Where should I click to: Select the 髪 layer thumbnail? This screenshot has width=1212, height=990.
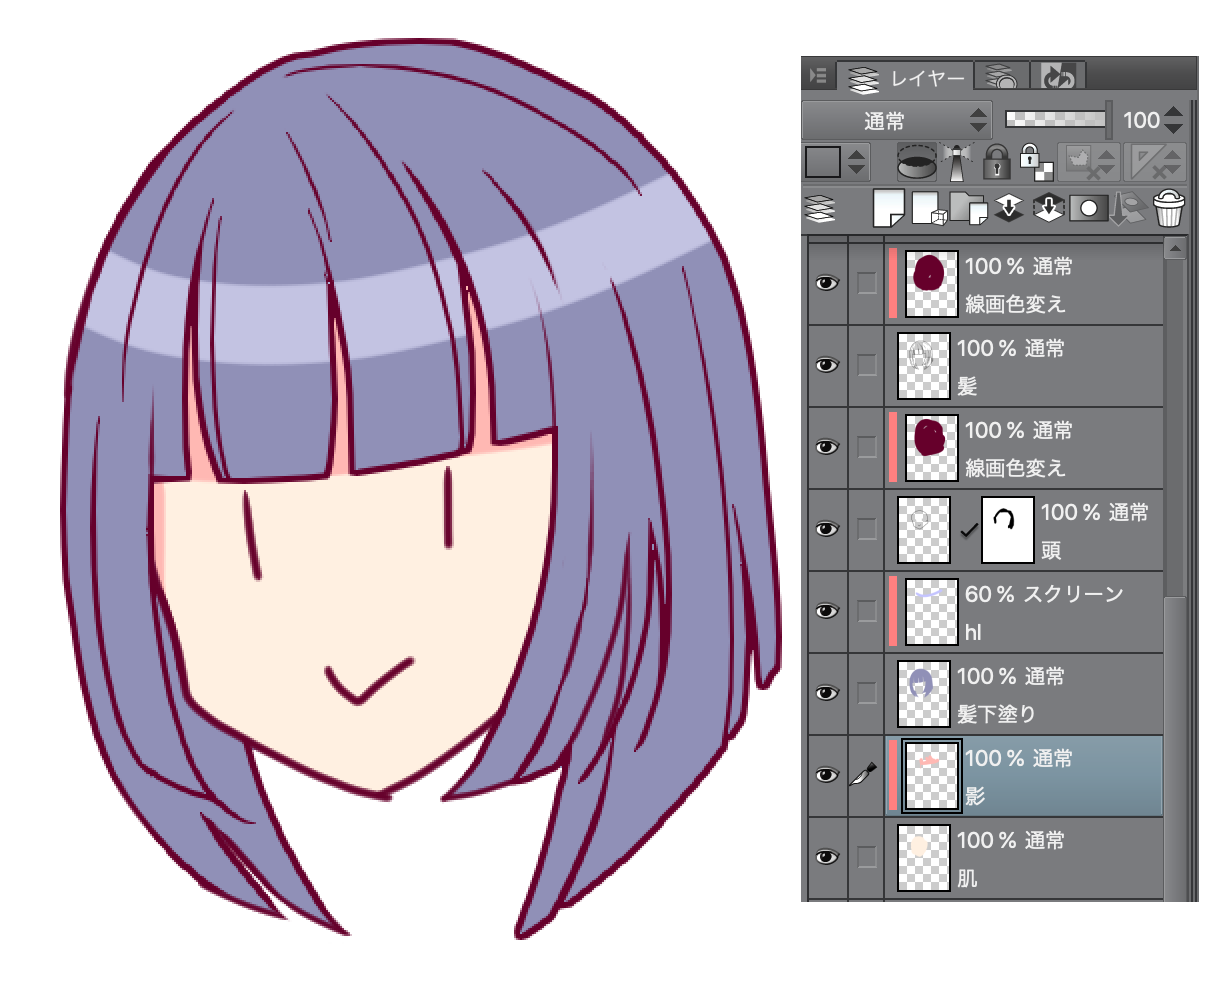924,366
